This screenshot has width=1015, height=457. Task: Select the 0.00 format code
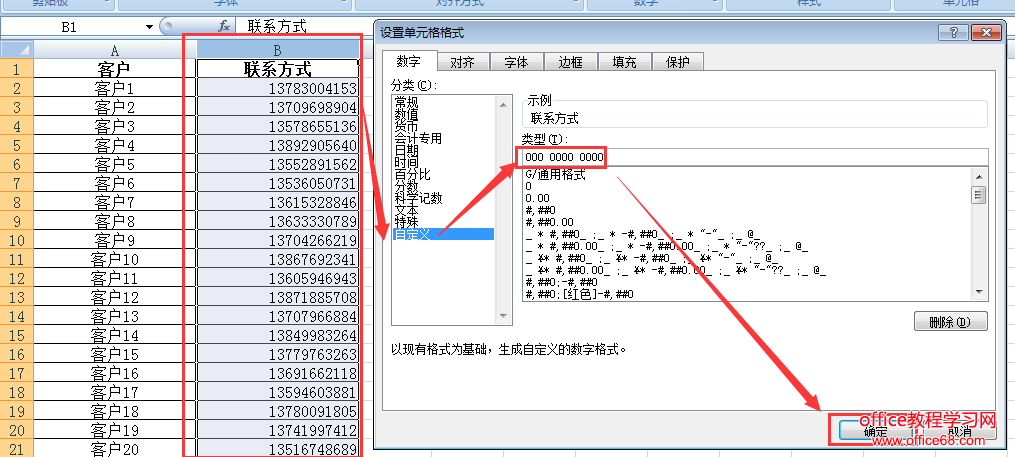(x=537, y=198)
